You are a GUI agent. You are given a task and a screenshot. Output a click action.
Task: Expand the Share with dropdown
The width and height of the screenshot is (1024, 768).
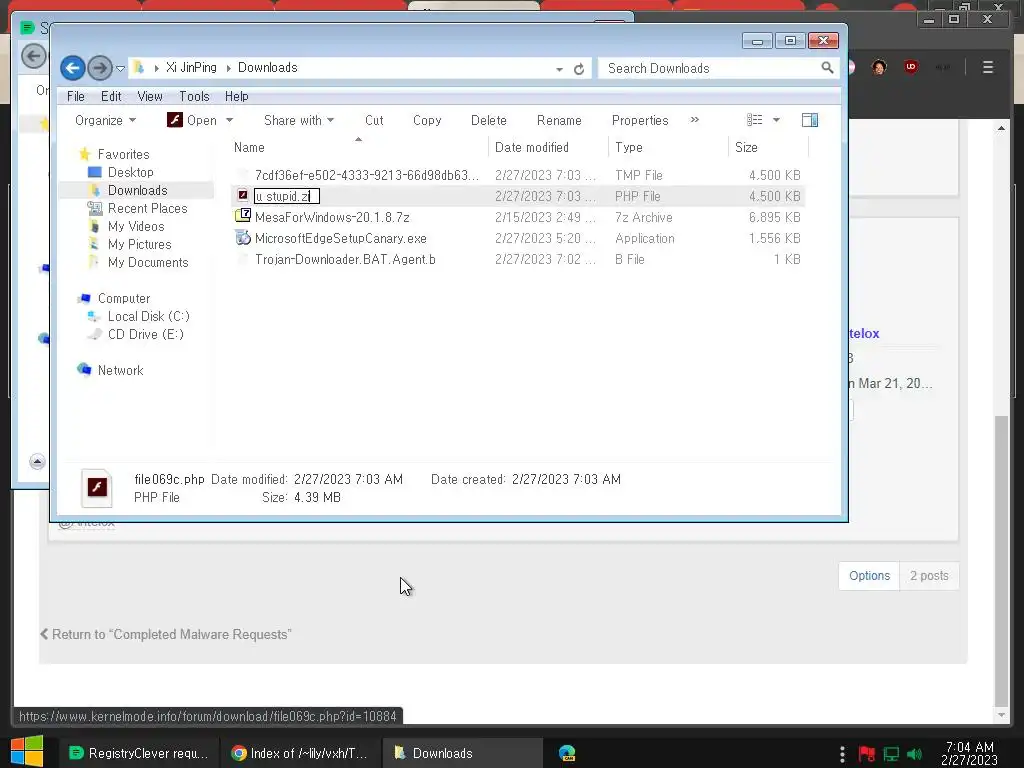click(298, 120)
